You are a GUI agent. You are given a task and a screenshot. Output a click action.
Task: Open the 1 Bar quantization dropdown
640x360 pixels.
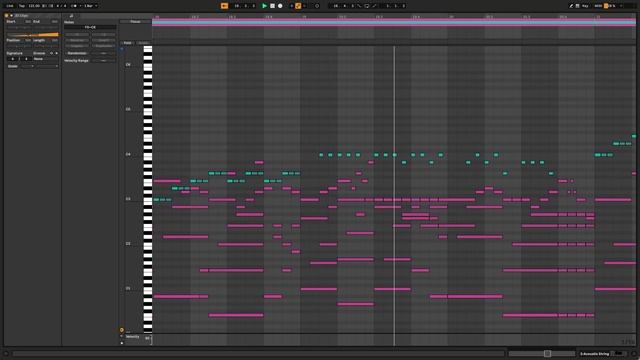pos(91,6)
